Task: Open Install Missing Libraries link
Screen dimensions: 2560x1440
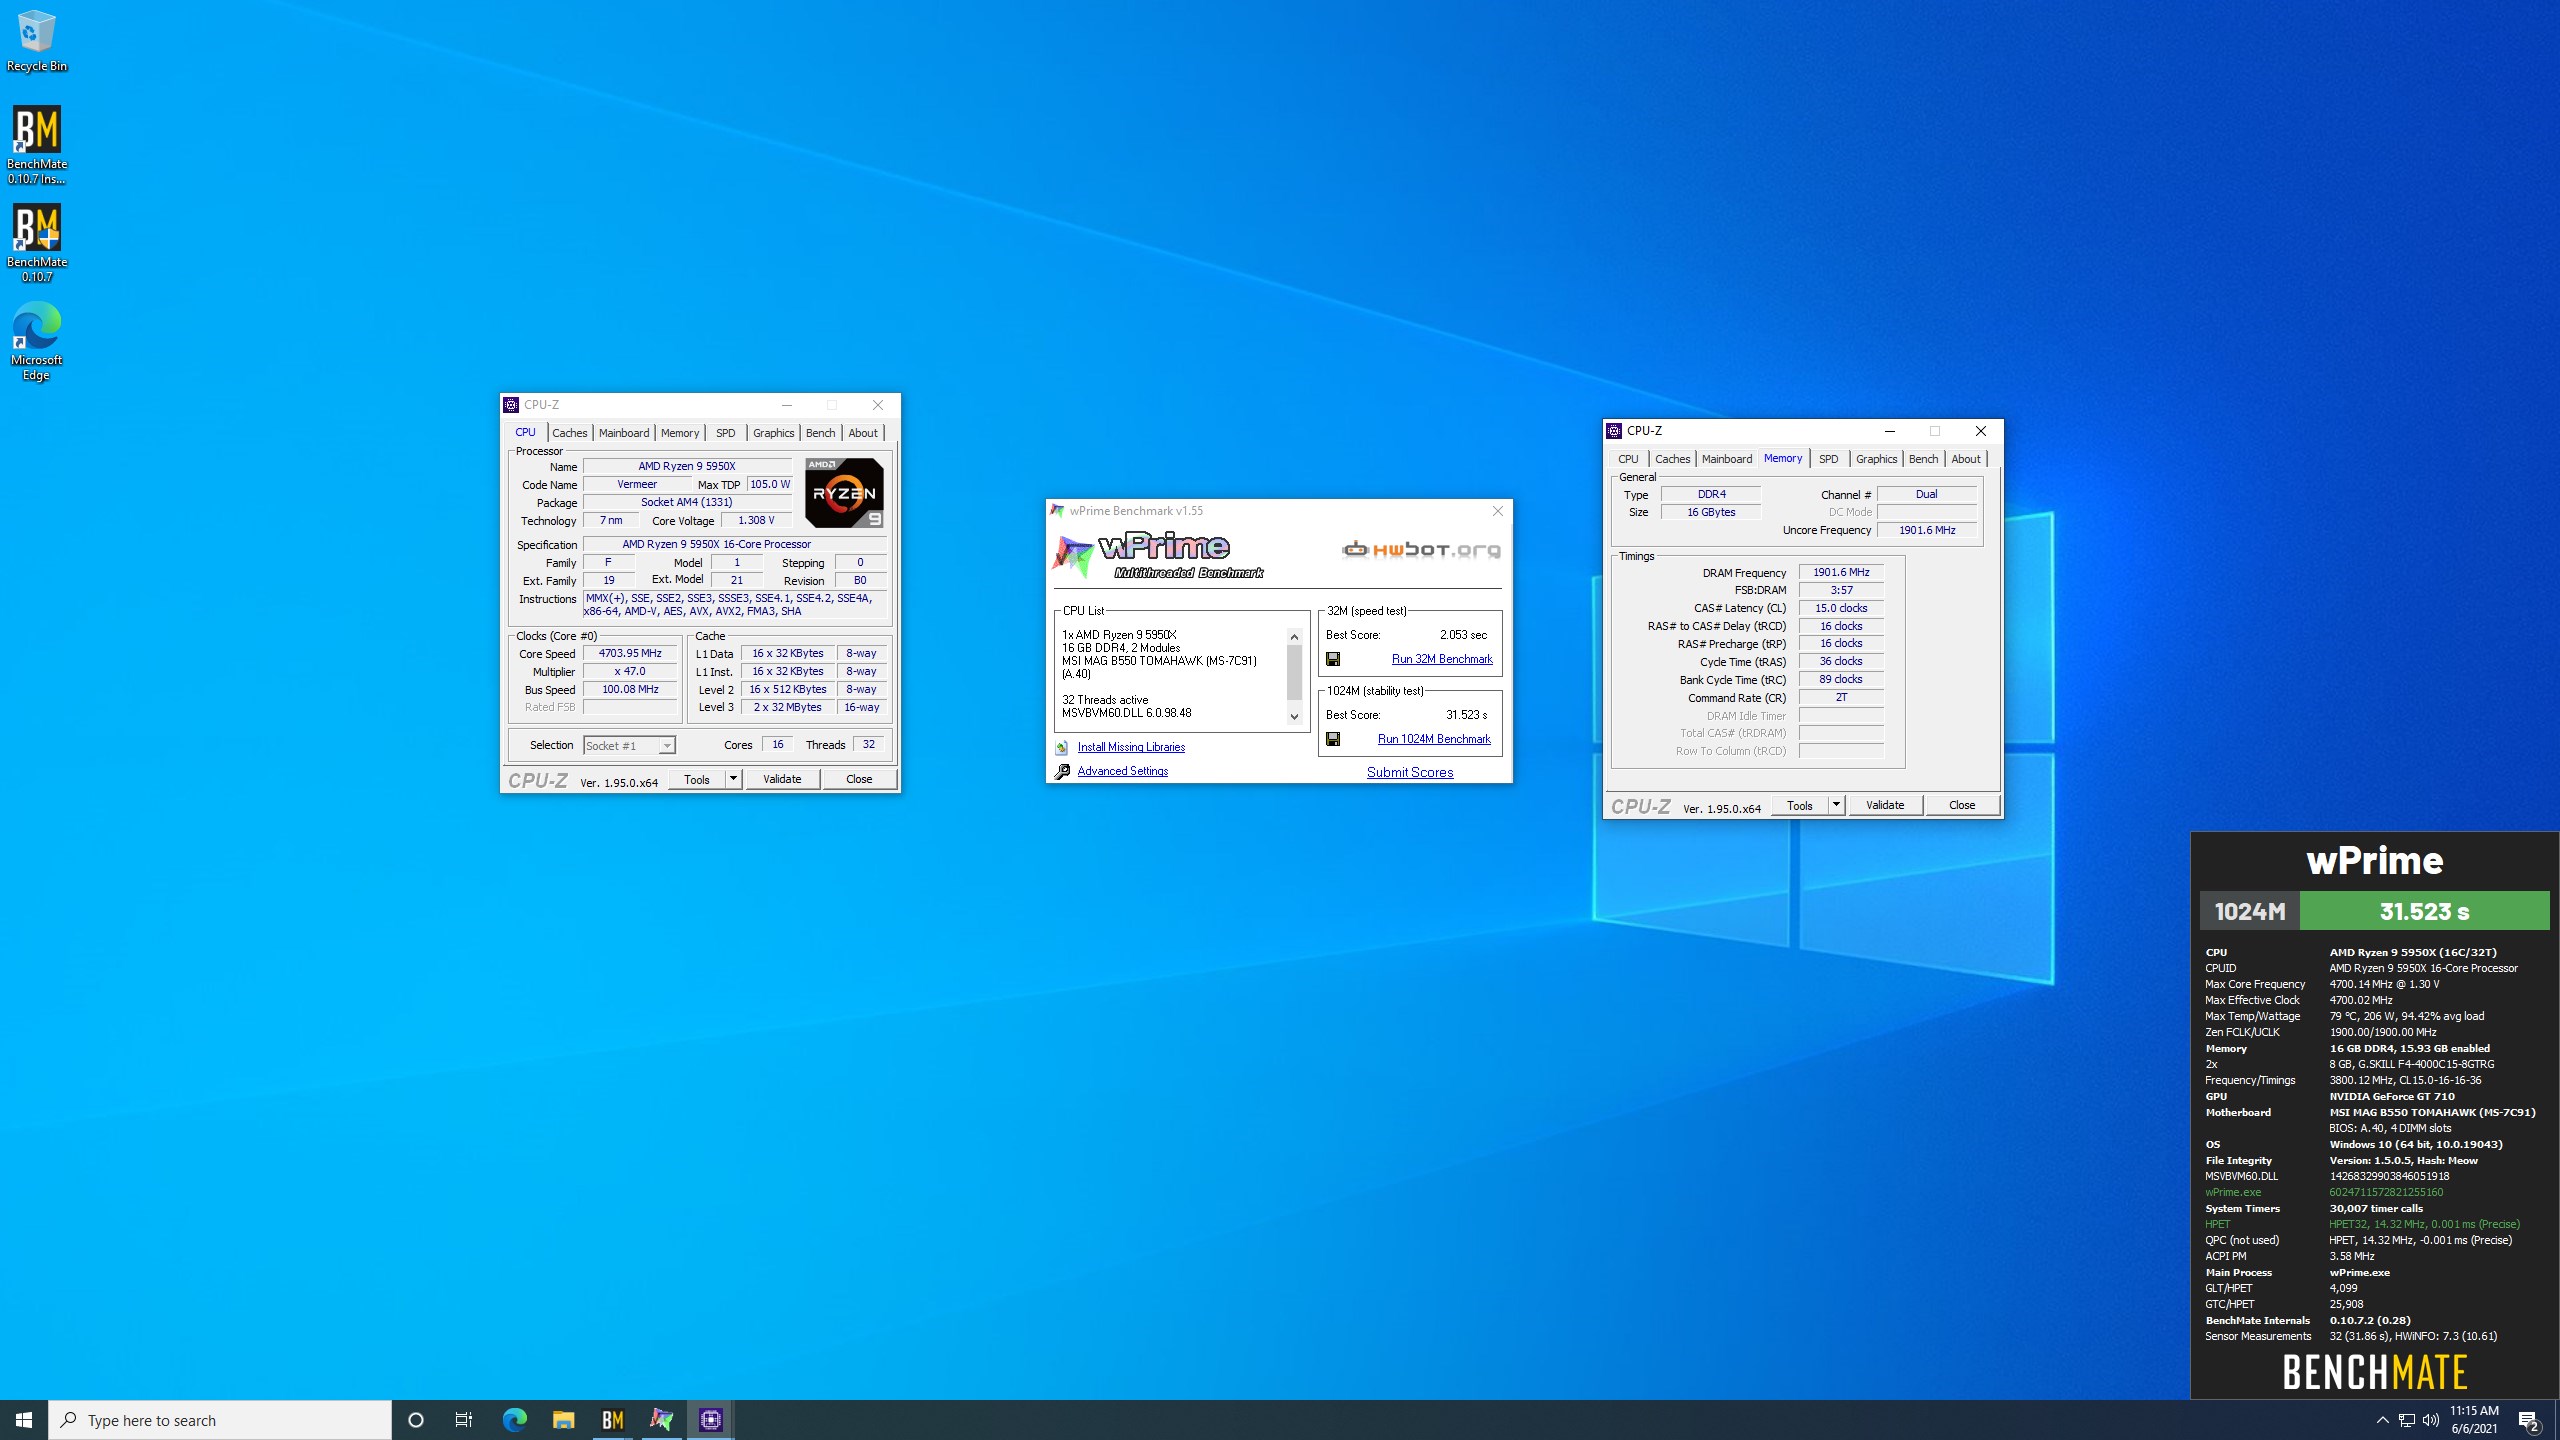Action: (1131, 747)
